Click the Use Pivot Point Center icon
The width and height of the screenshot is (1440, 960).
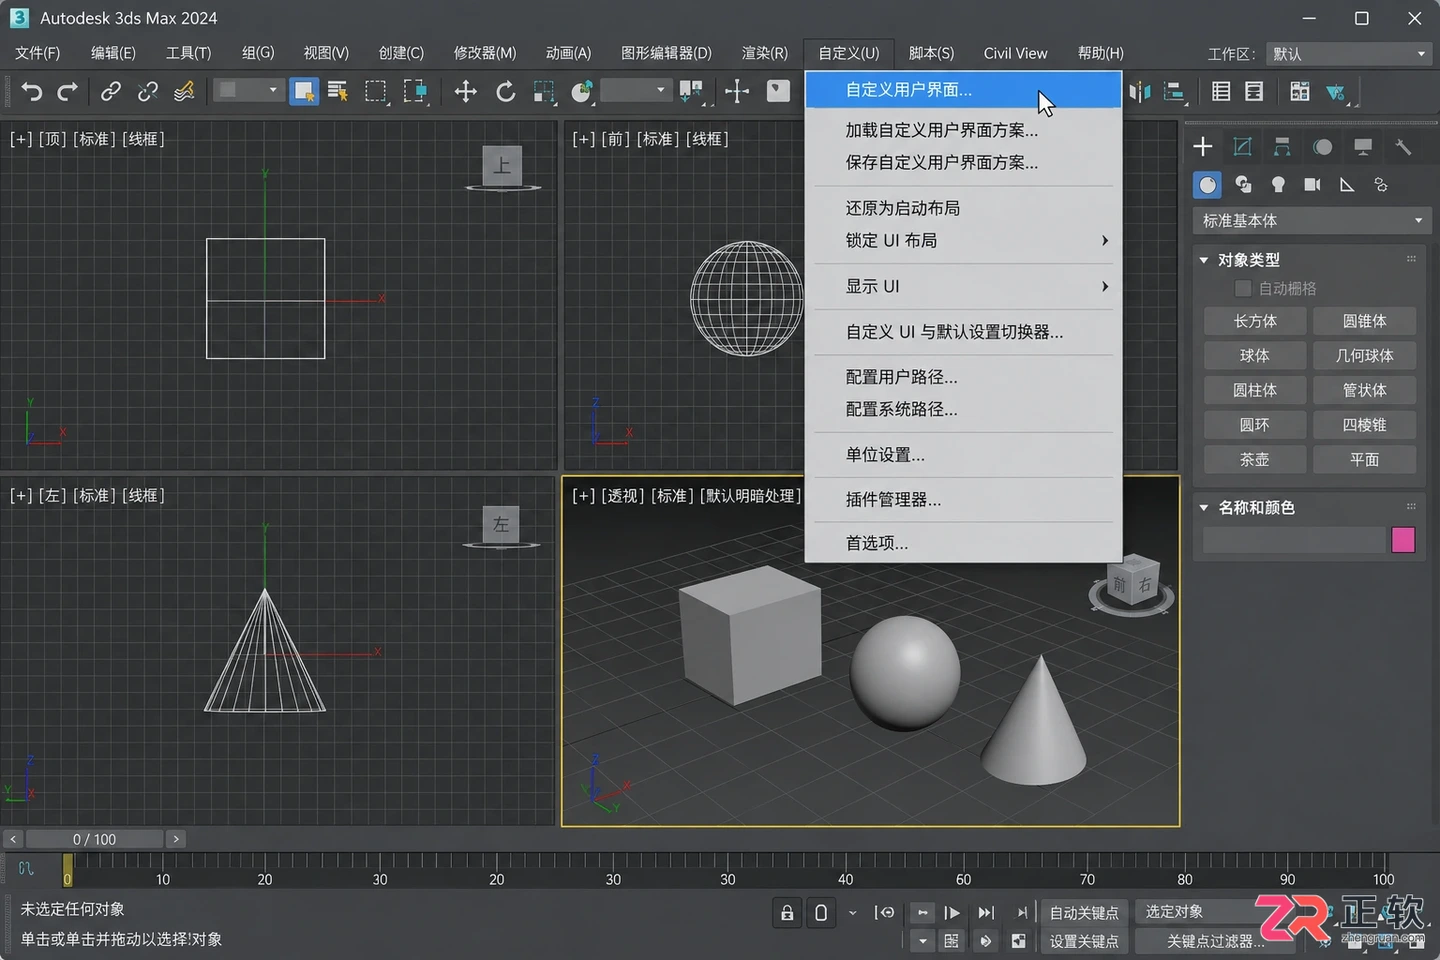(x=691, y=92)
